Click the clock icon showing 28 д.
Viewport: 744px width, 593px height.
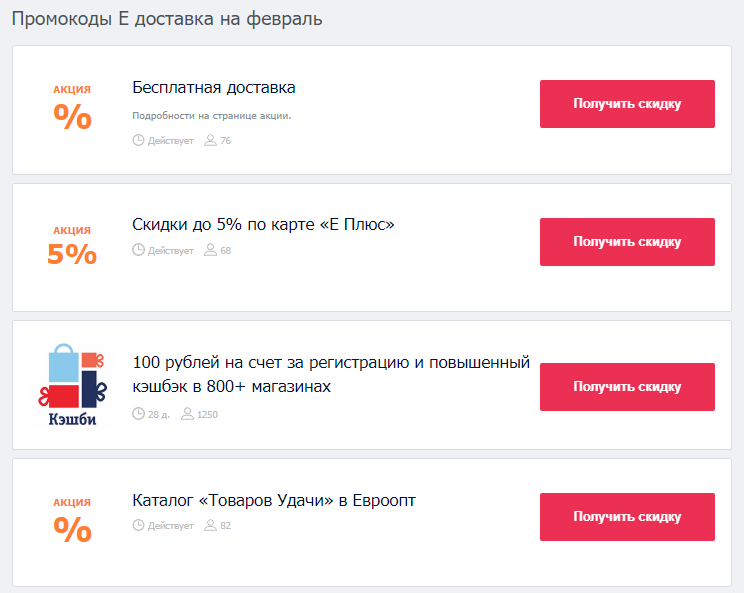(138, 414)
